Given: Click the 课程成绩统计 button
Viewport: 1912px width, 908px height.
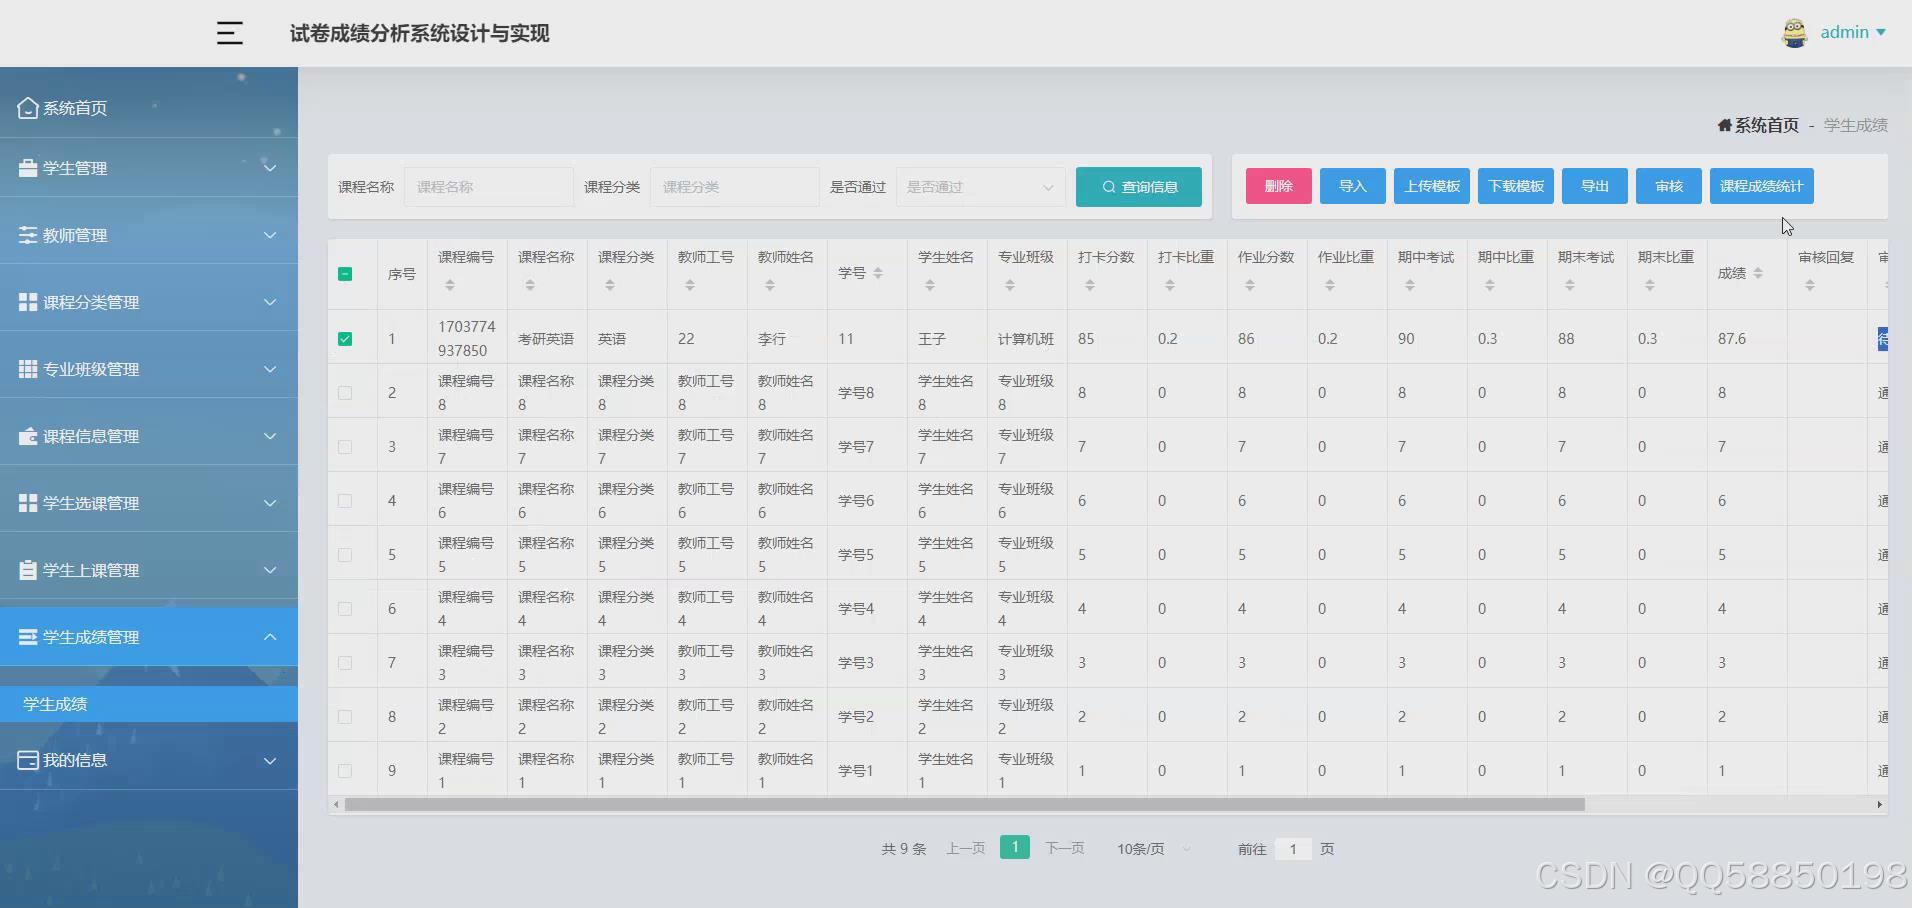Looking at the screenshot, I should point(1762,186).
